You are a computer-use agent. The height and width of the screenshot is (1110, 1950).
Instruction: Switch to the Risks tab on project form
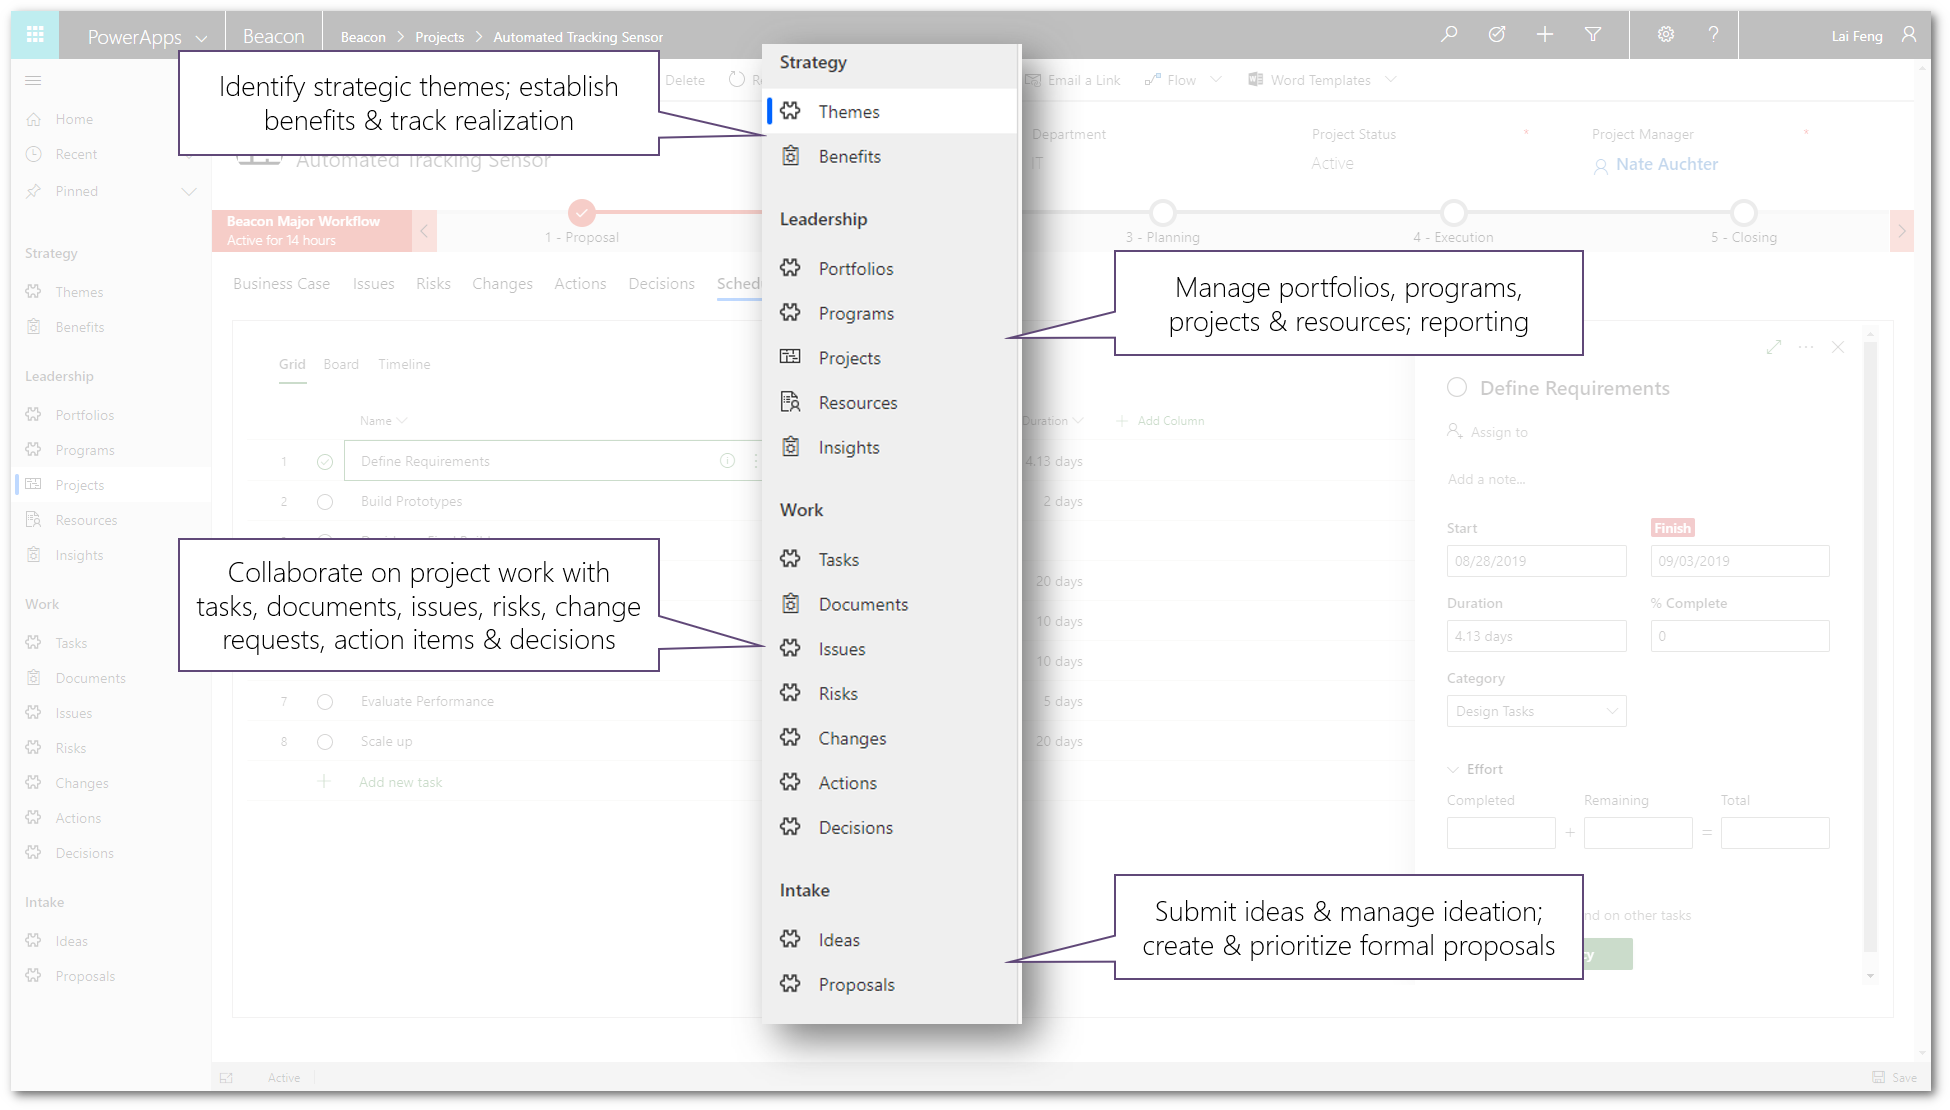433,284
